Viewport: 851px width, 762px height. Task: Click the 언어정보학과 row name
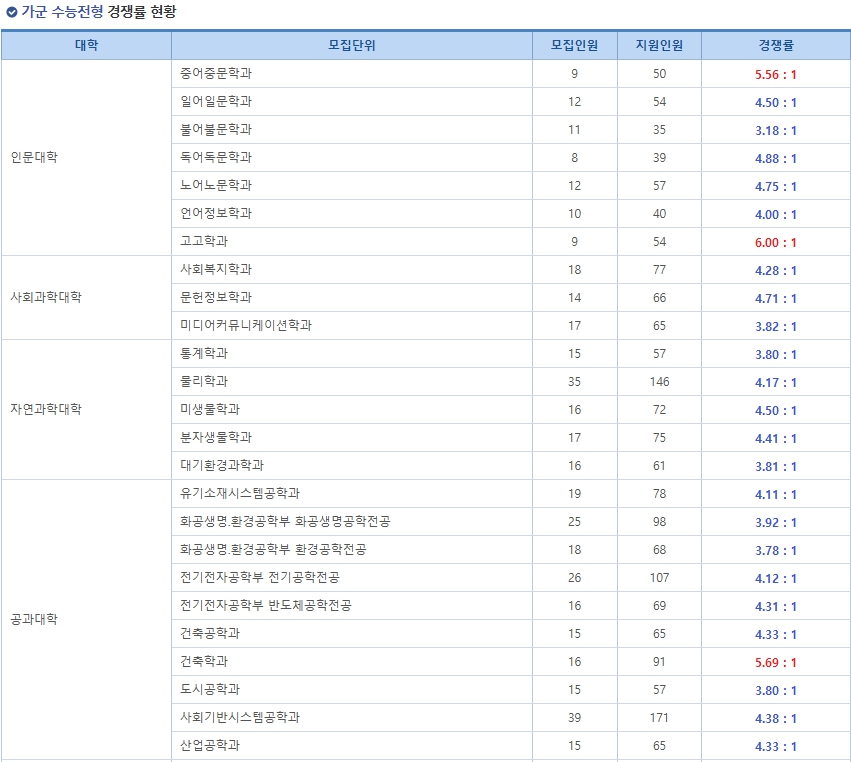pyautogui.click(x=216, y=213)
